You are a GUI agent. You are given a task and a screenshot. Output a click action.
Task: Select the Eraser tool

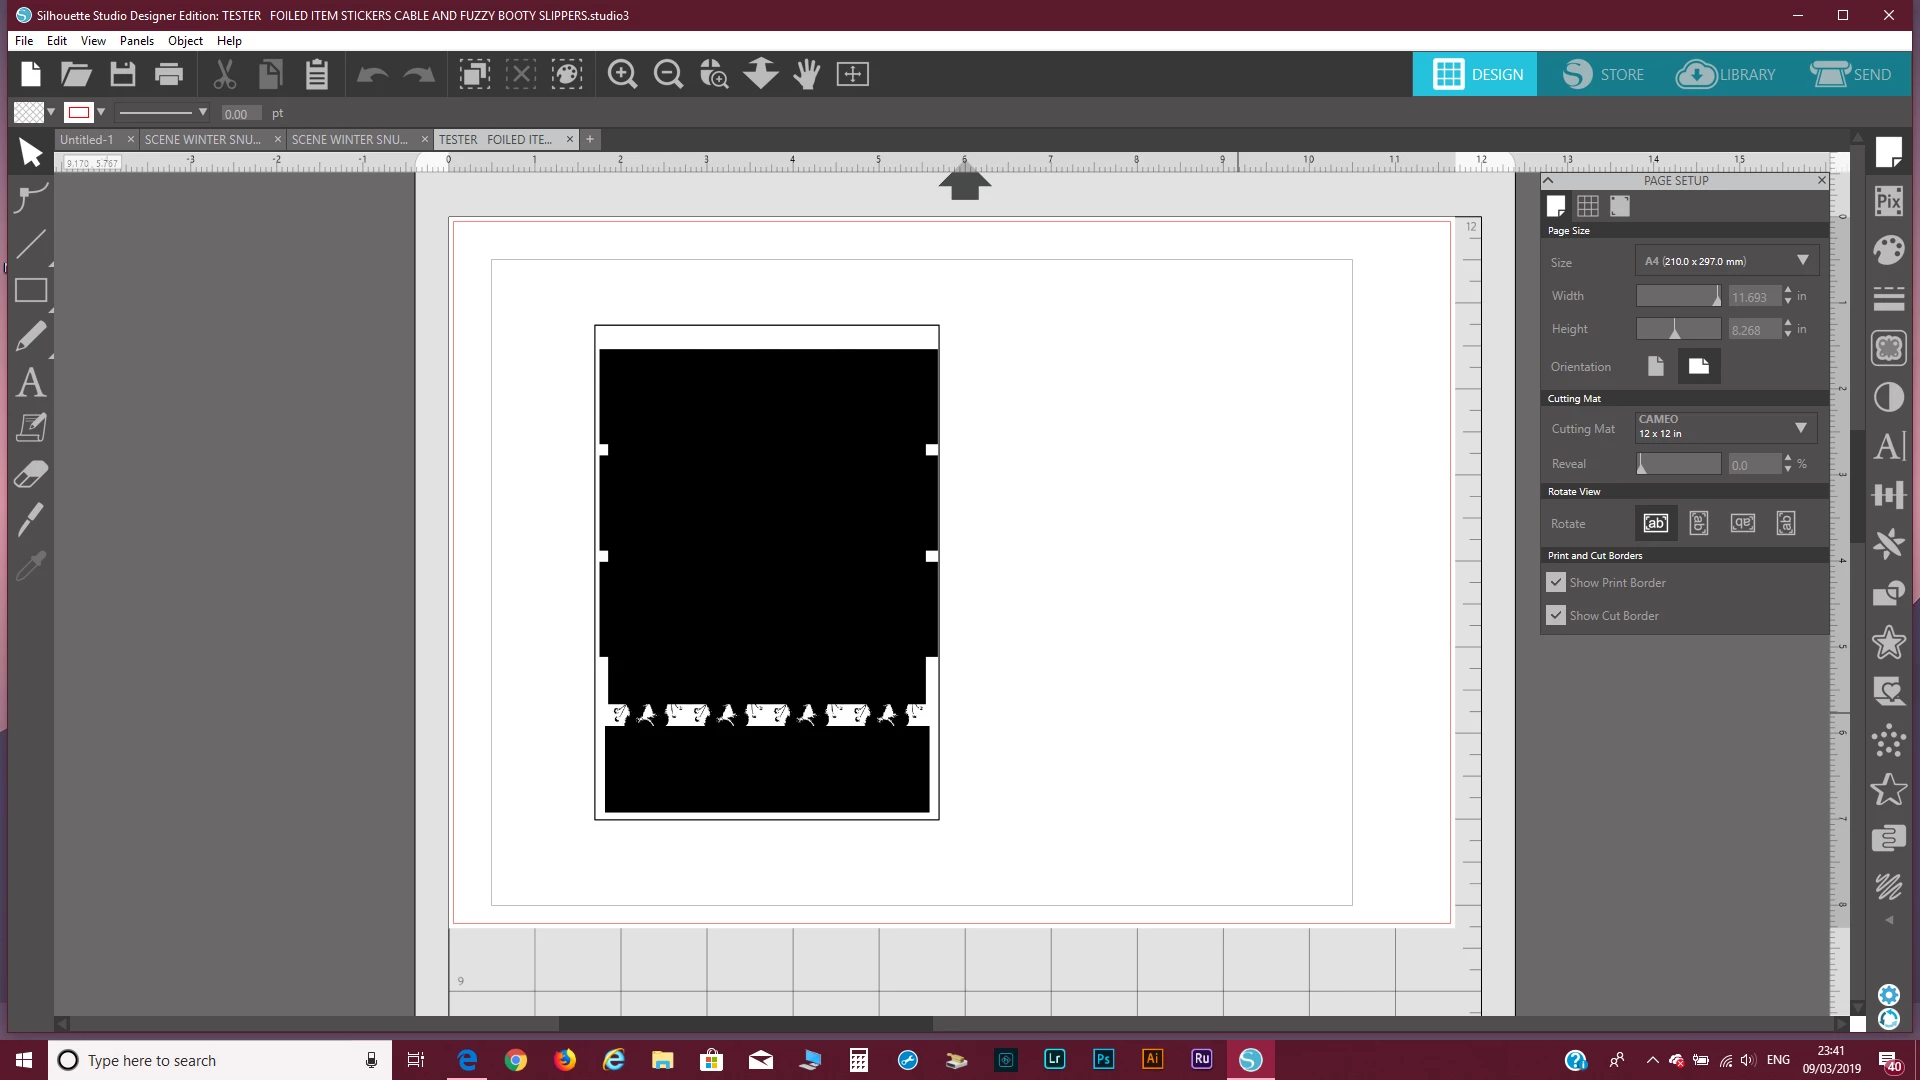point(30,474)
